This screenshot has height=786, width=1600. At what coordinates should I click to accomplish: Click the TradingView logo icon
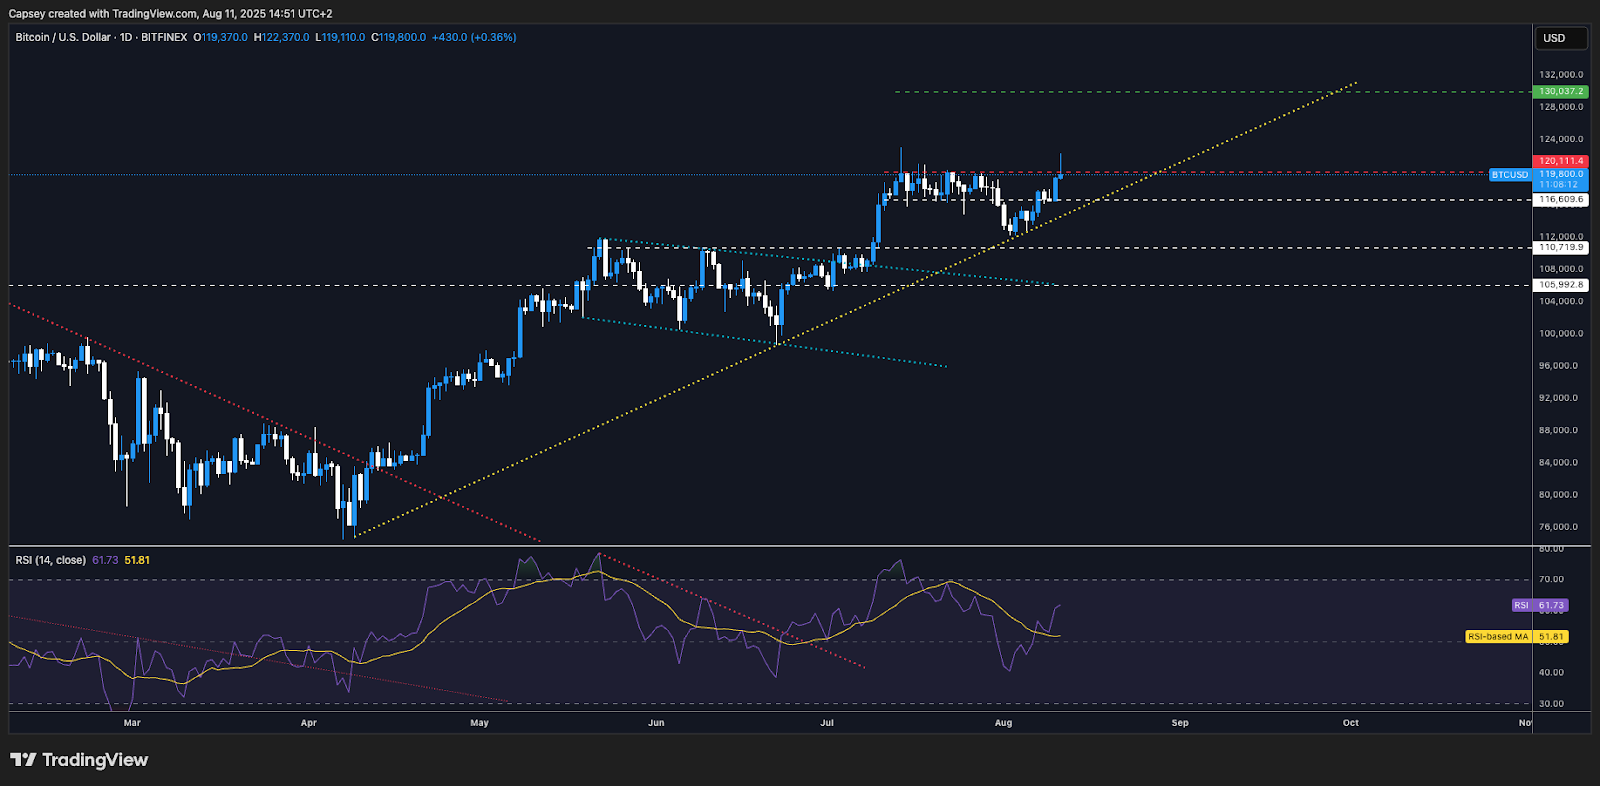23,760
